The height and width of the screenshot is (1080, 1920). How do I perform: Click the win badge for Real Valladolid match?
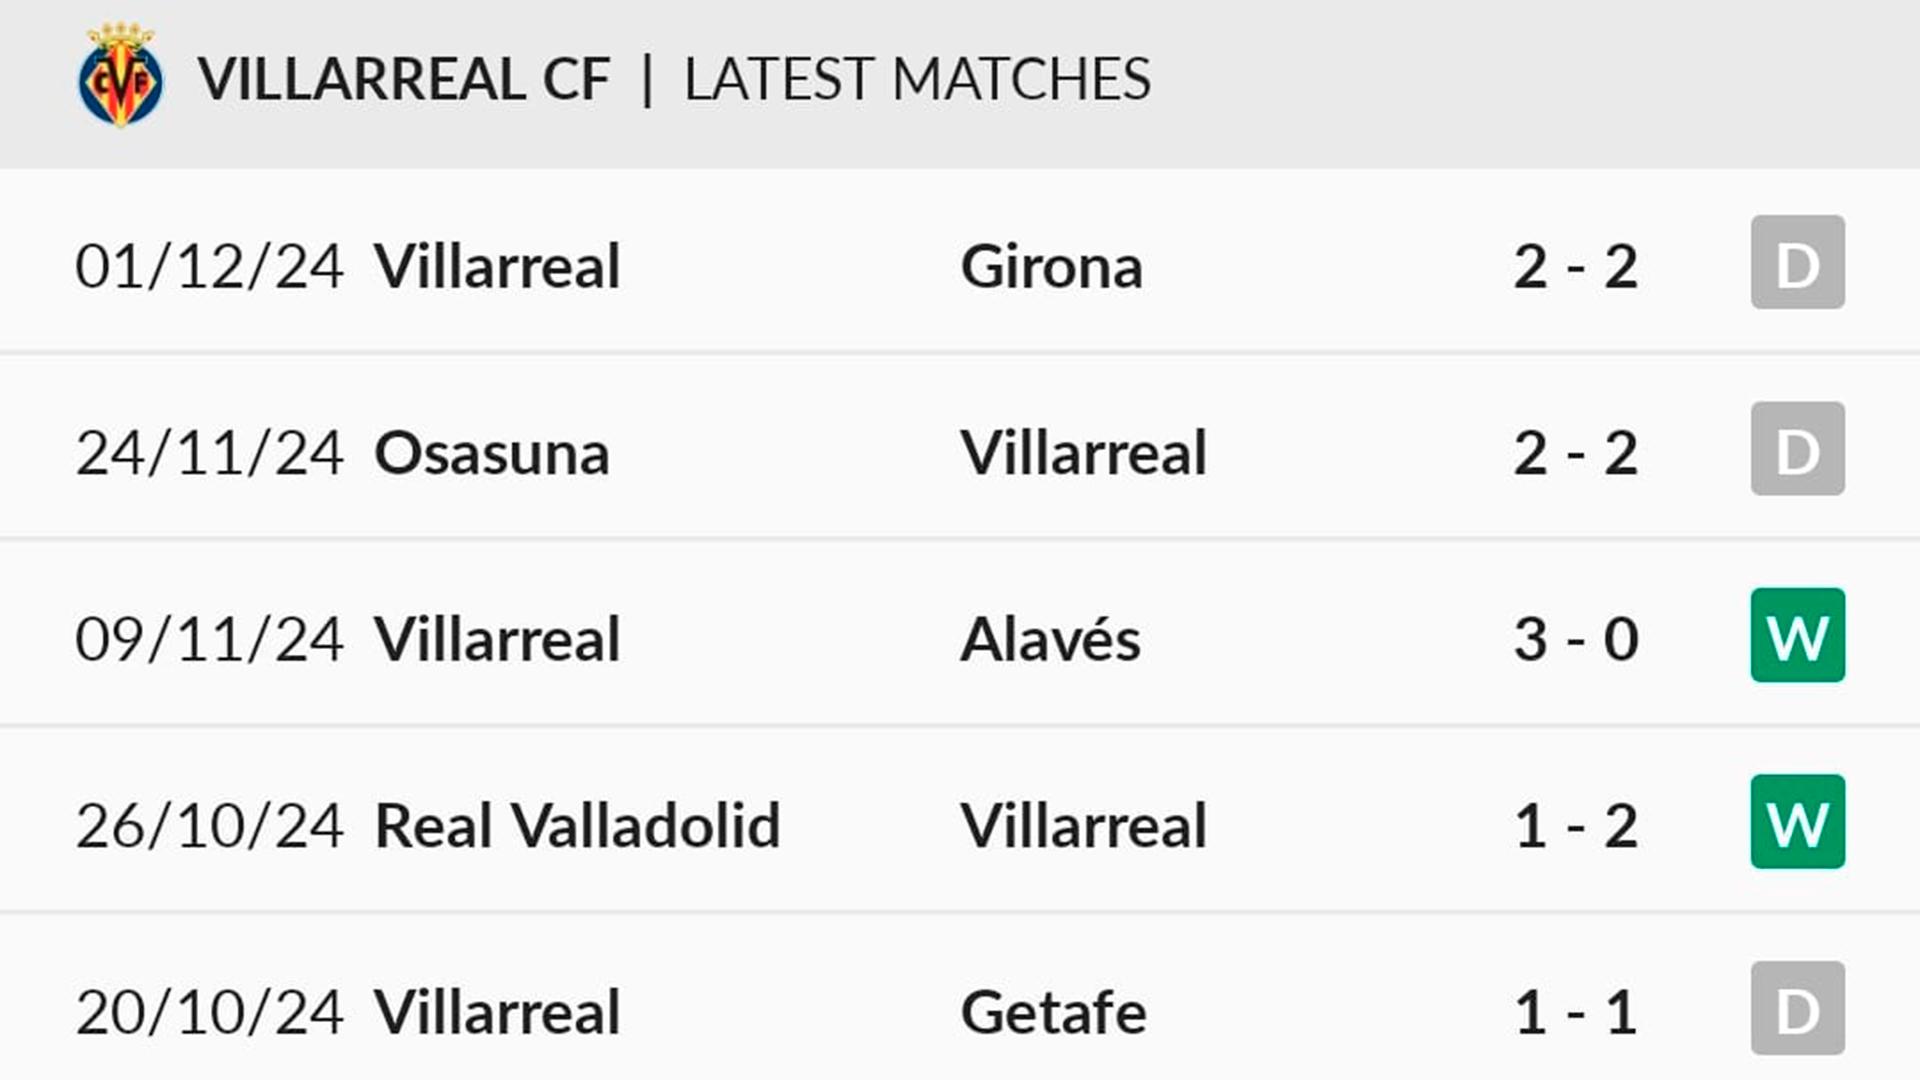pyautogui.click(x=1797, y=822)
